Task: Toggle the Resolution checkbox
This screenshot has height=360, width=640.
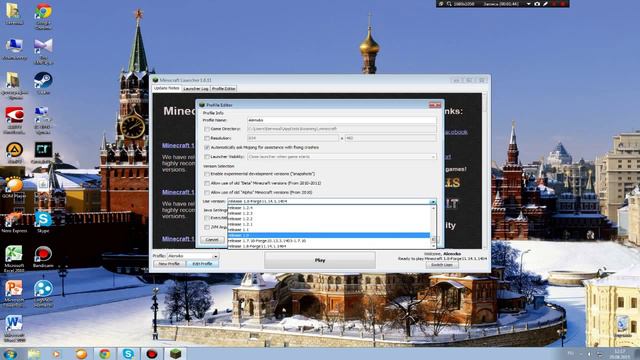Action: (x=207, y=138)
